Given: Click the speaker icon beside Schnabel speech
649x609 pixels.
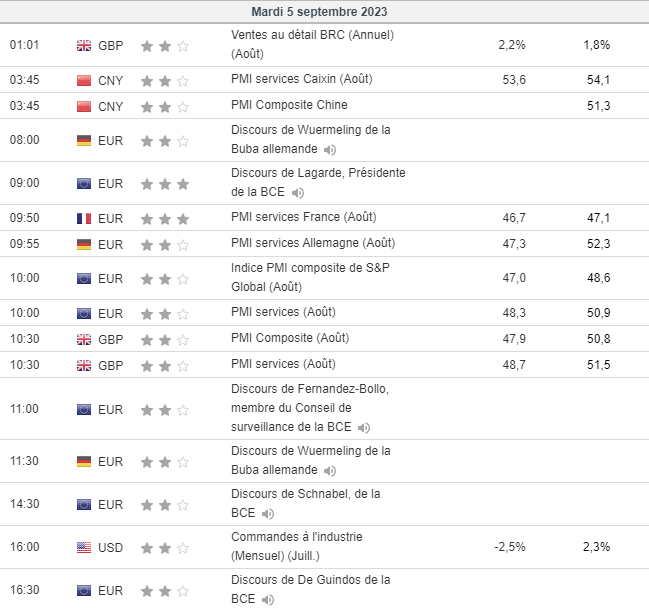Looking at the screenshot, I should tap(267, 514).
